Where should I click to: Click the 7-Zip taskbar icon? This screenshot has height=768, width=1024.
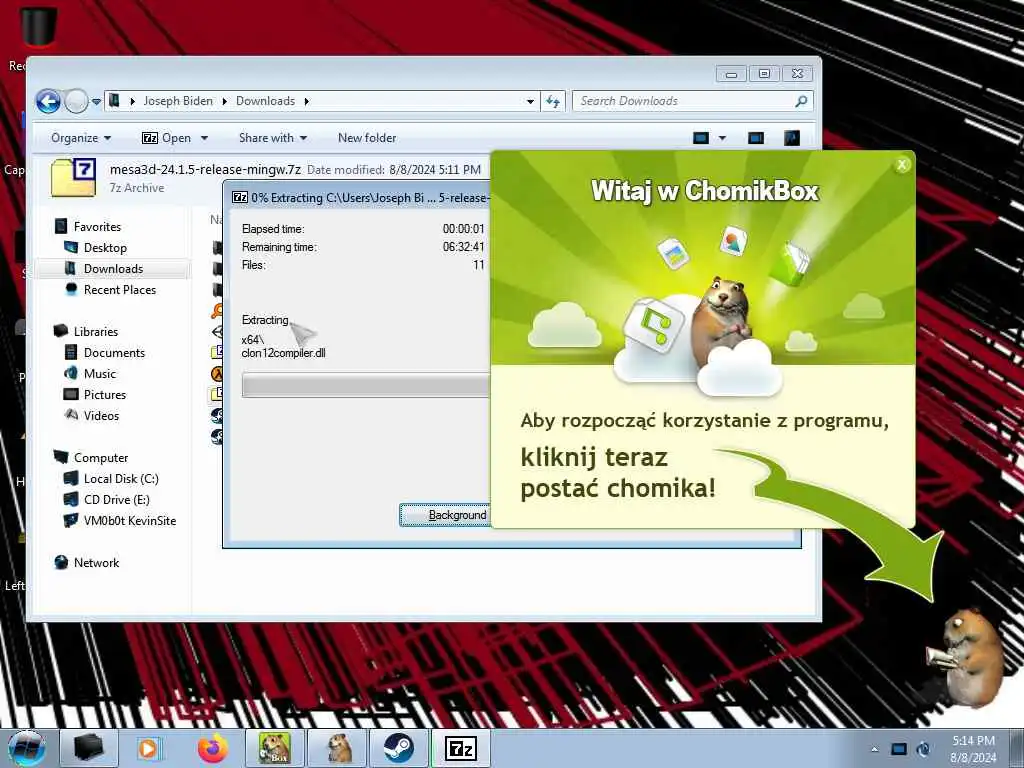461,748
